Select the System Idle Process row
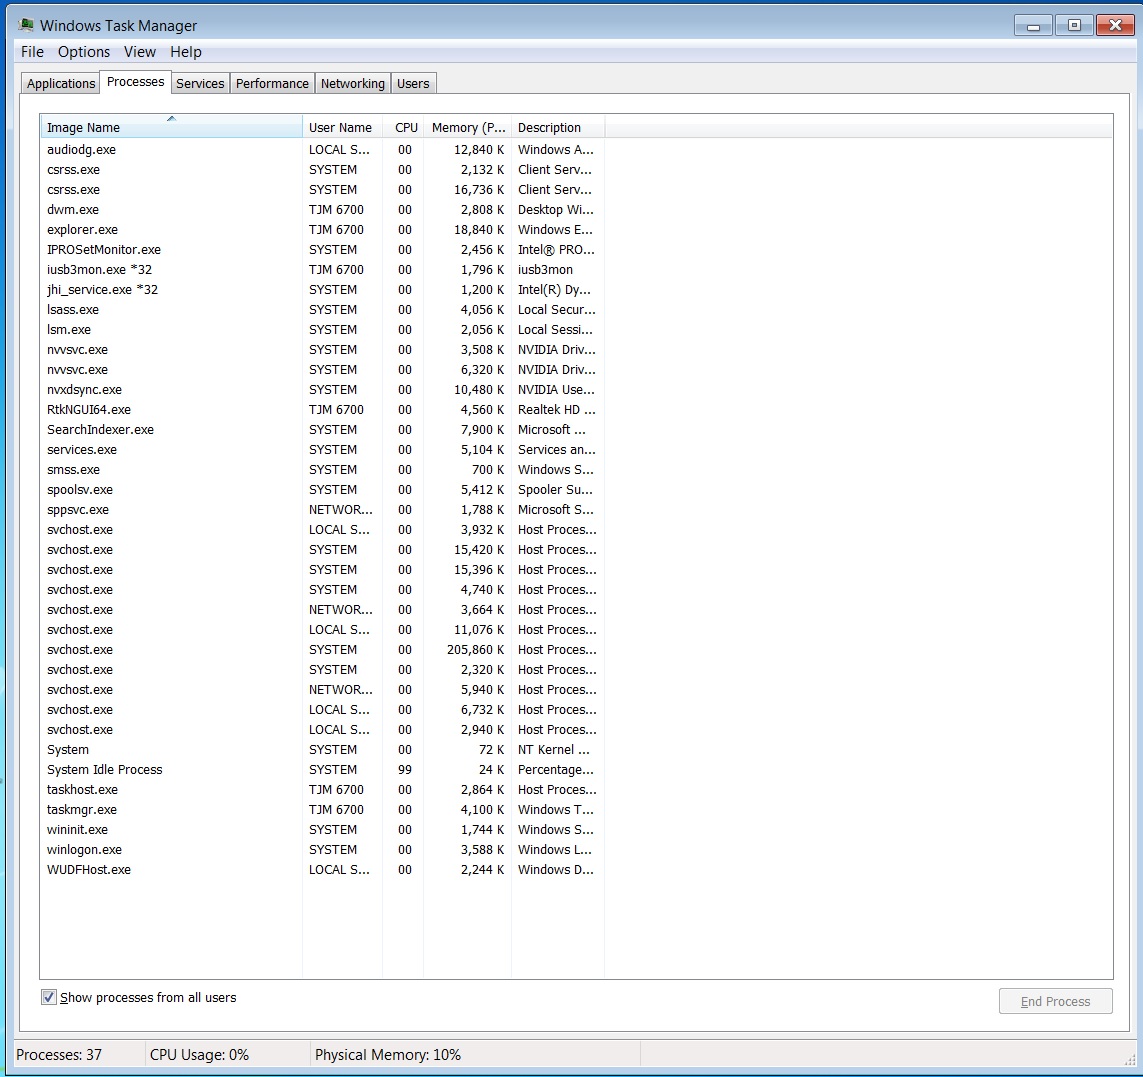The width and height of the screenshot is (1143, 1077). pos(322,770)
